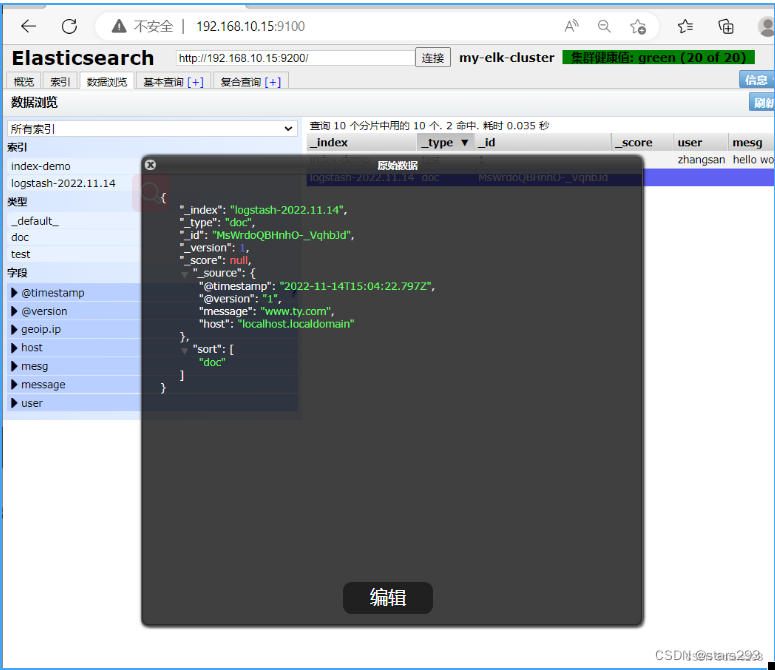This screenshot has width=775, height=670.
Task: Go back with the browser back arrow
Action: coord(29,26)
